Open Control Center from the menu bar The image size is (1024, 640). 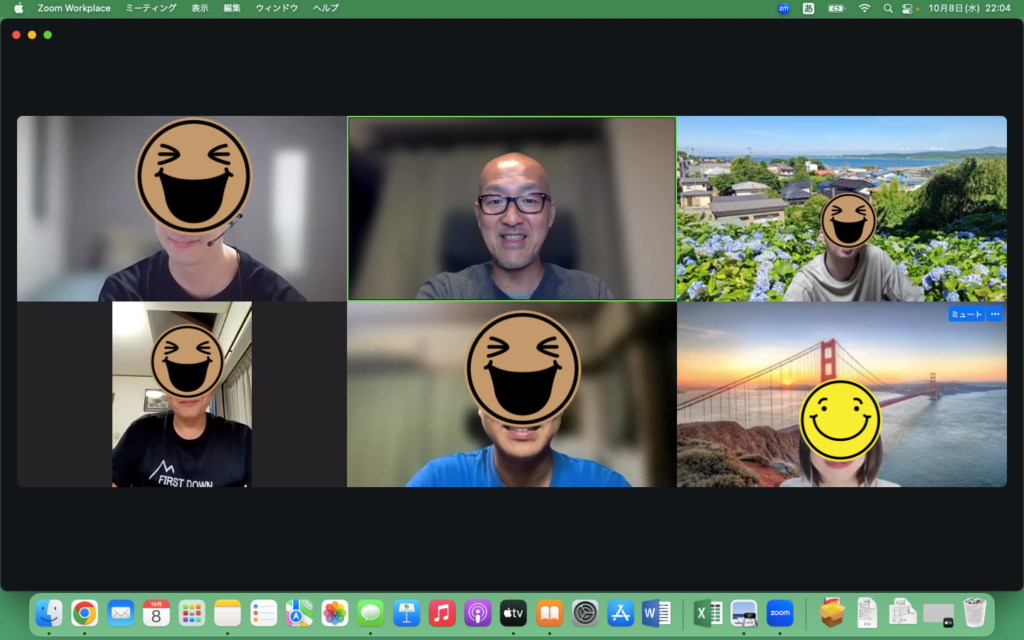point(909,8)
